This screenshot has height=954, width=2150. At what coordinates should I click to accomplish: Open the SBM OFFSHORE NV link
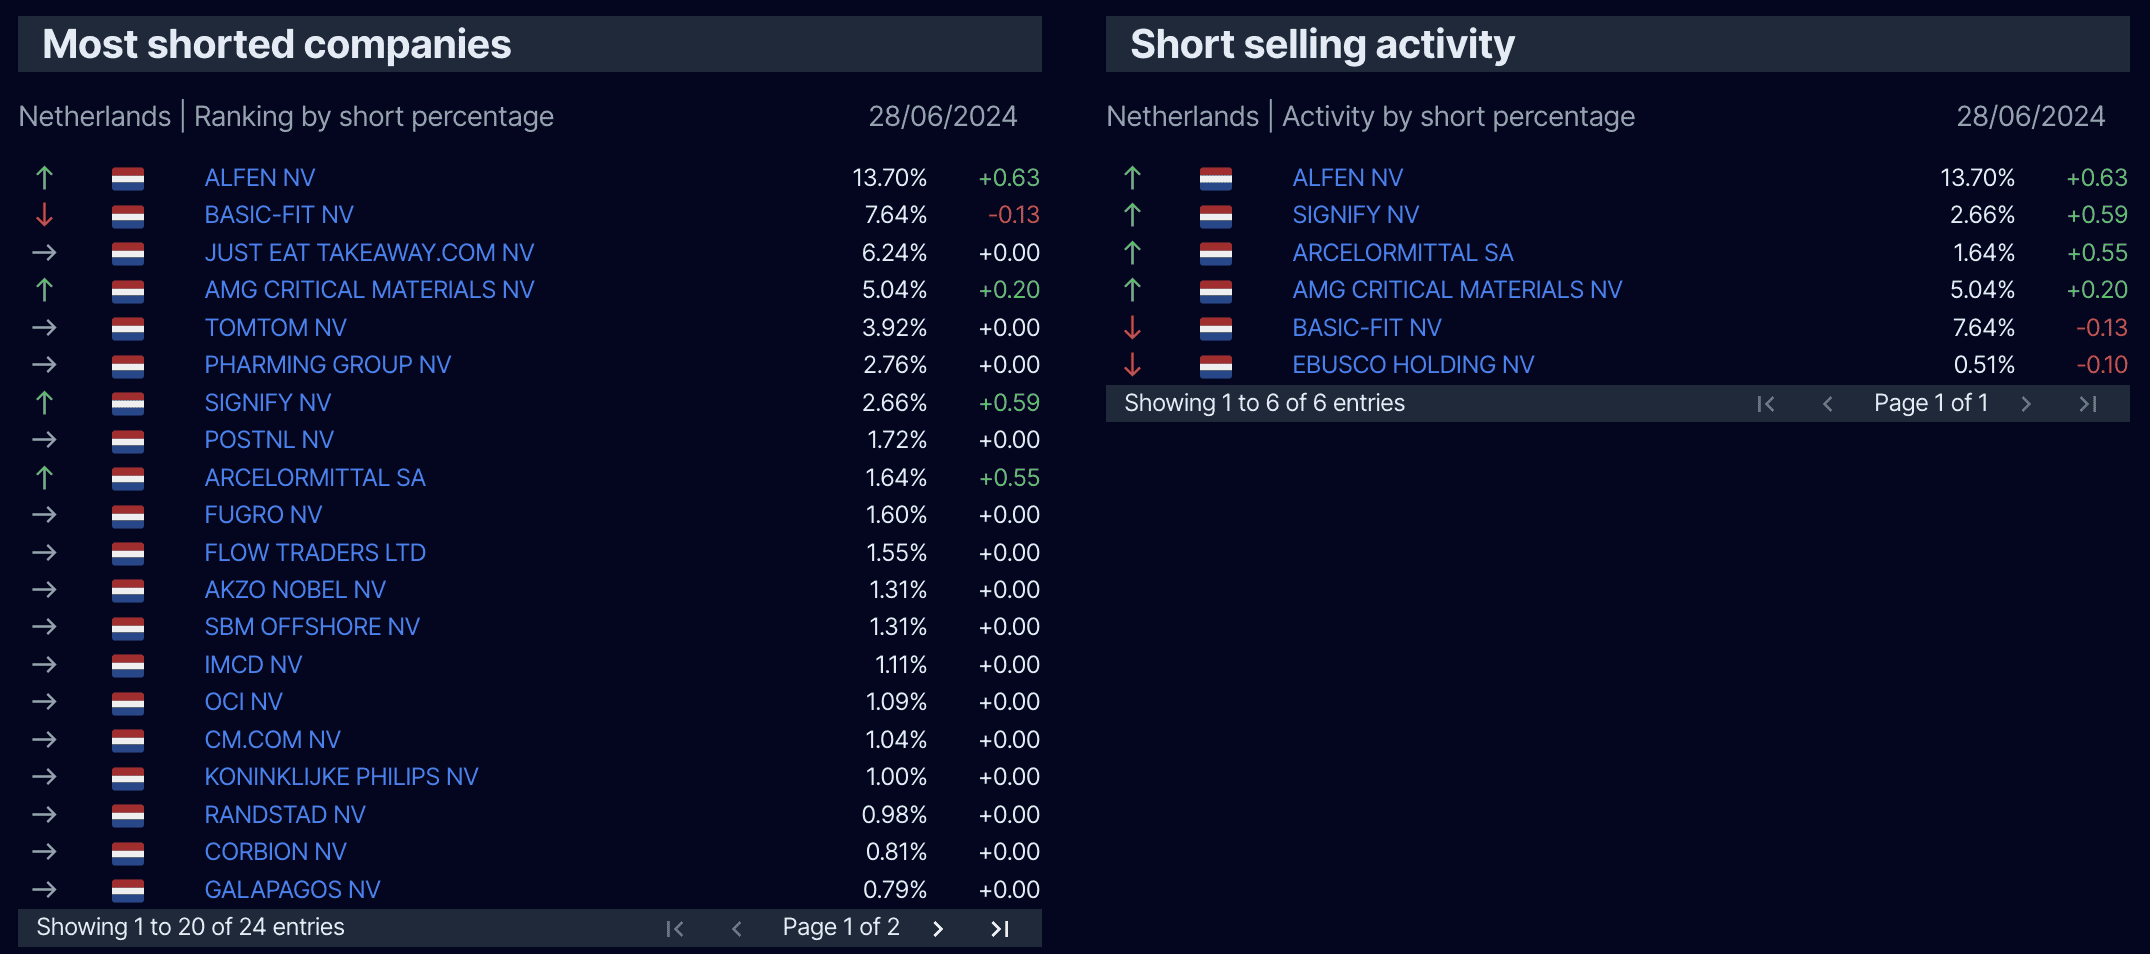[x=312, y=627]
